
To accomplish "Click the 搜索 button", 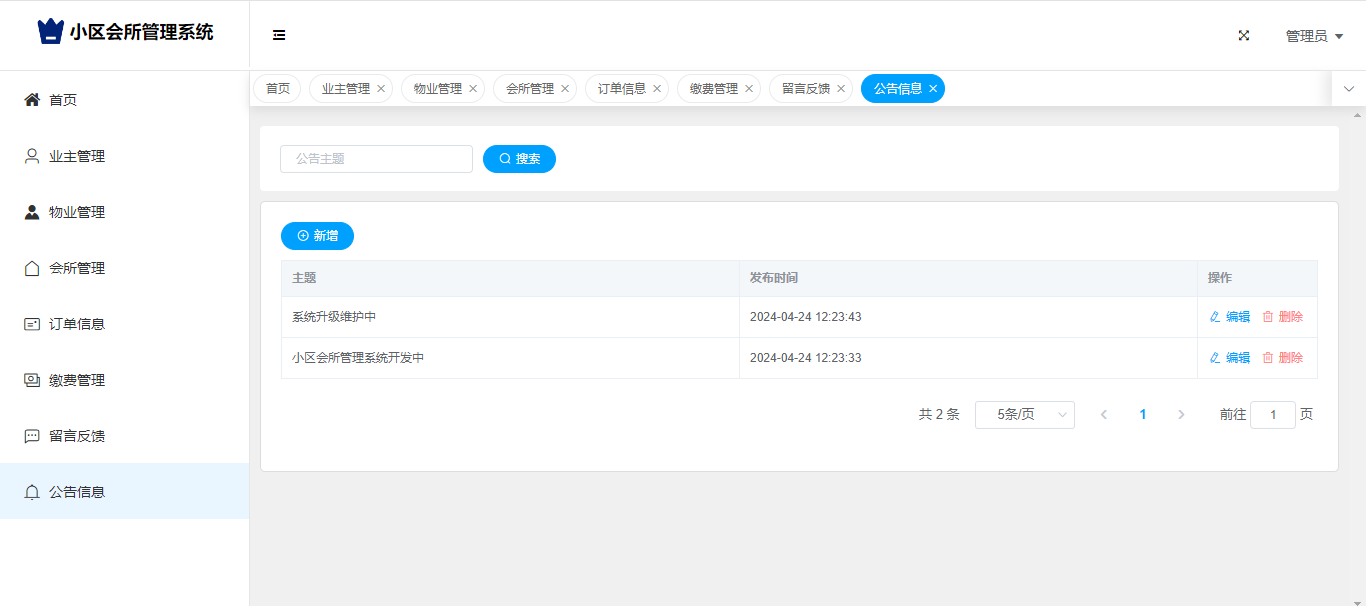I will (x=519, y=159).
